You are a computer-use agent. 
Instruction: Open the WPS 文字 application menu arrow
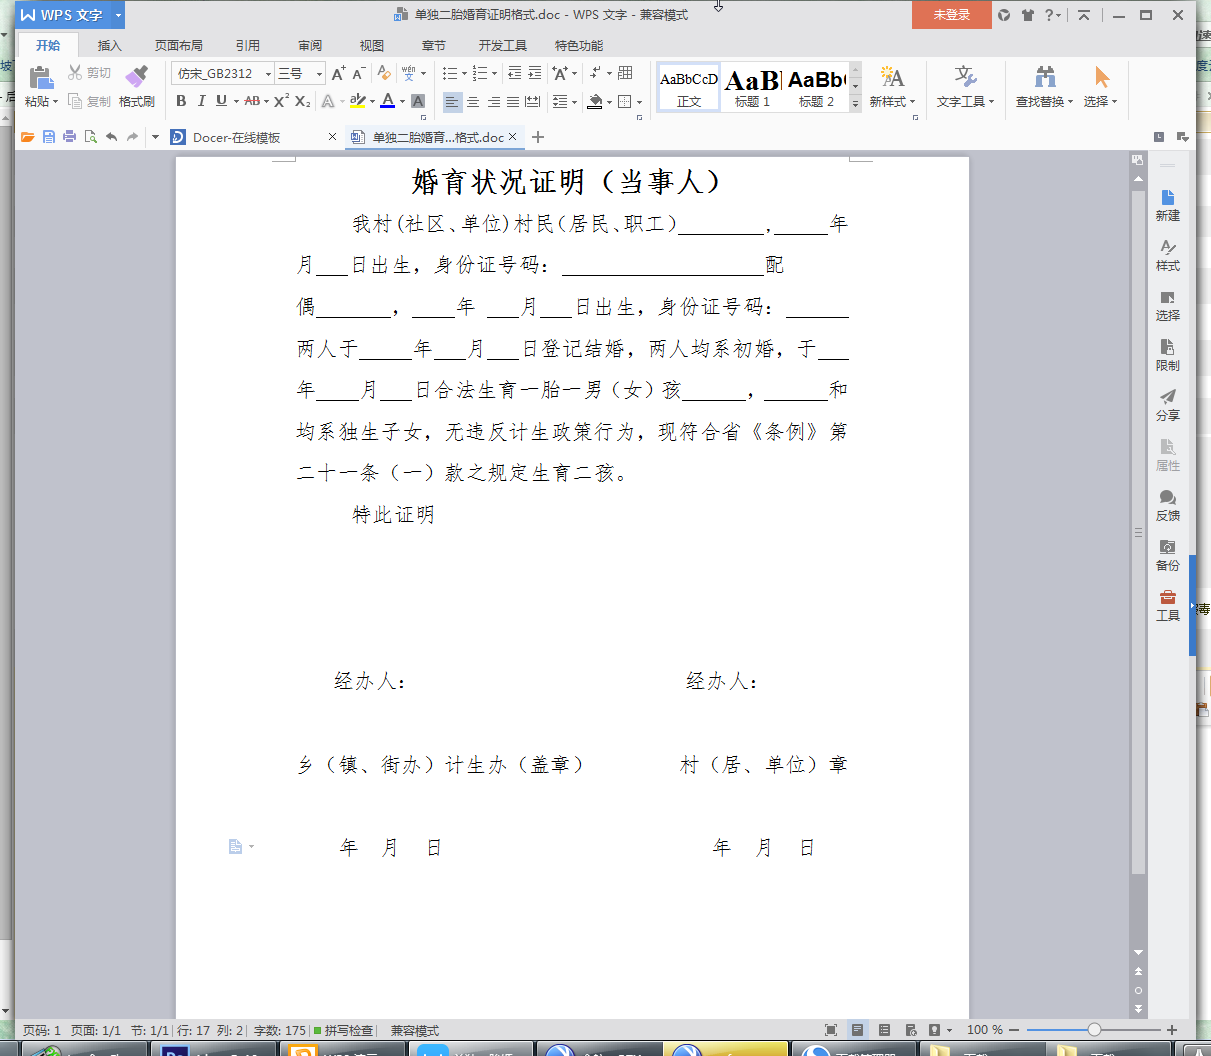click(x=118, y=15)
